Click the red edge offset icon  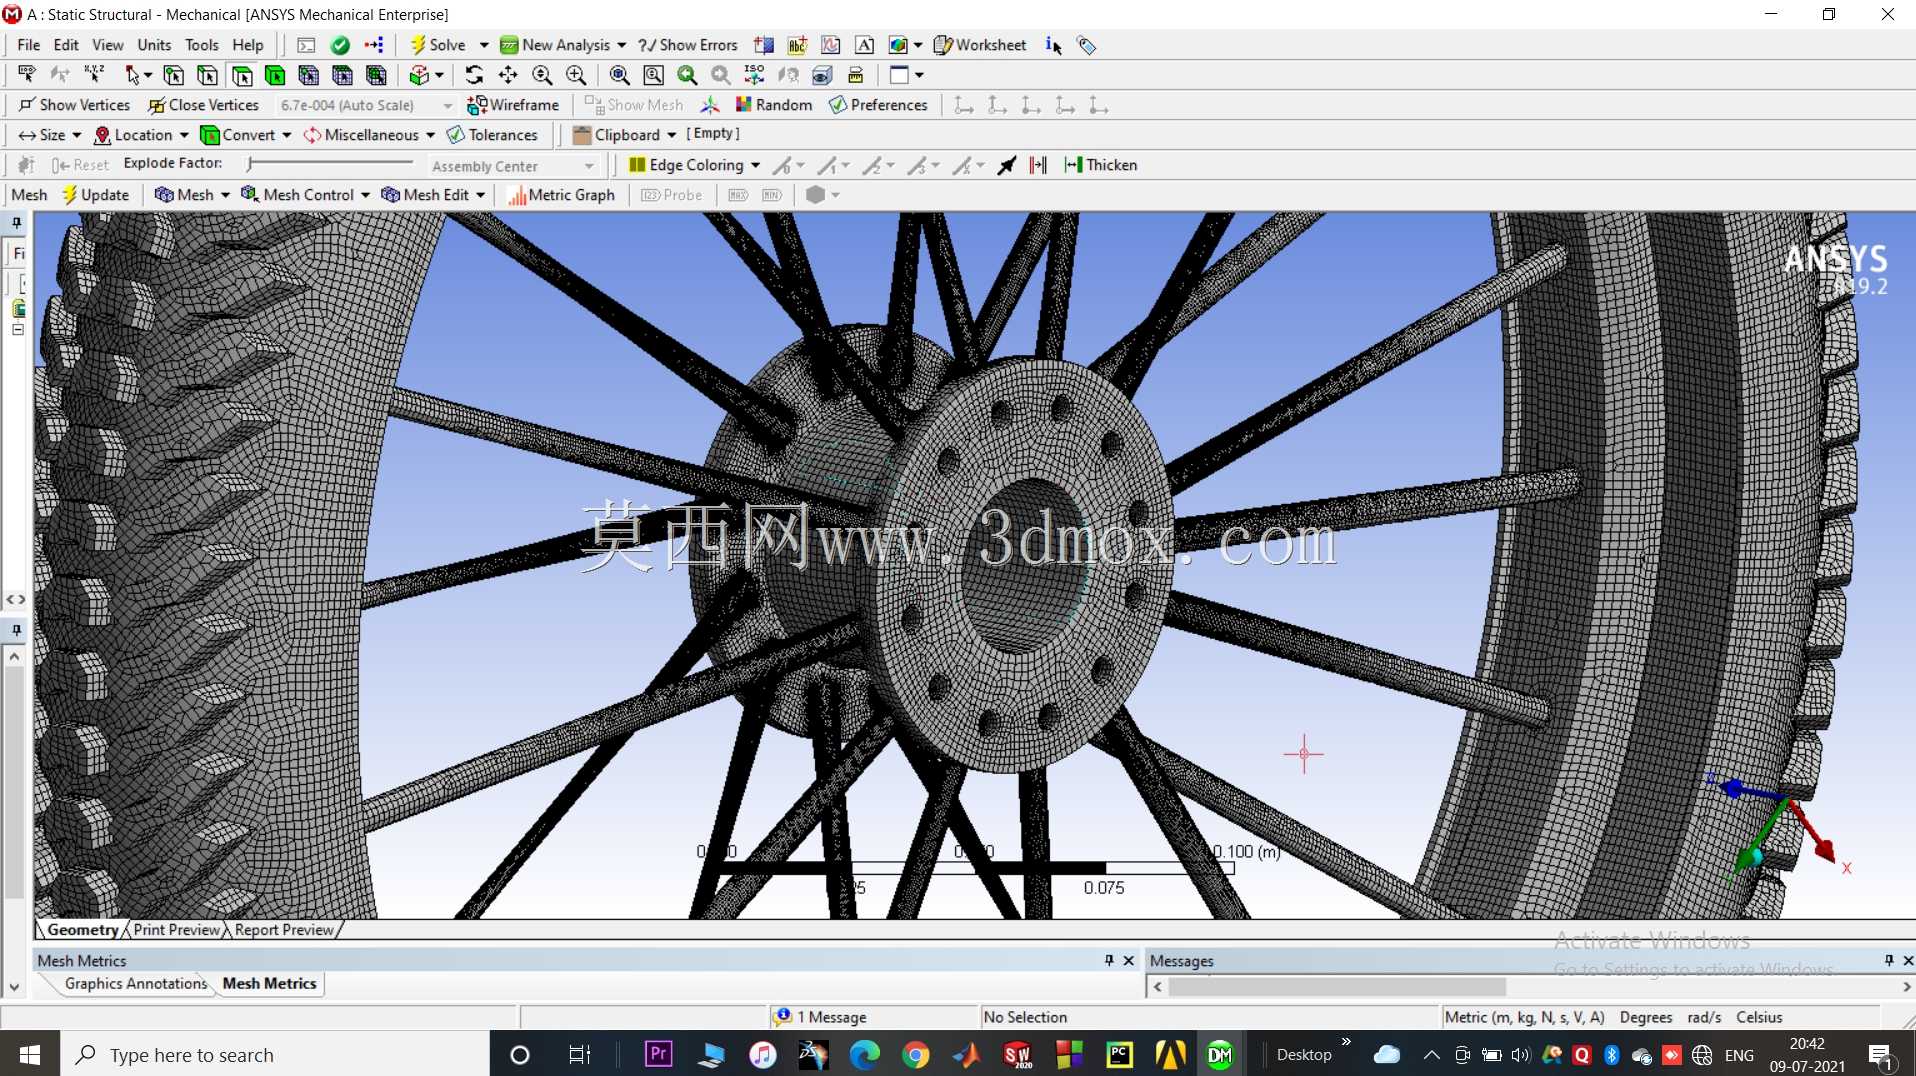click(x=1039, y=165)
